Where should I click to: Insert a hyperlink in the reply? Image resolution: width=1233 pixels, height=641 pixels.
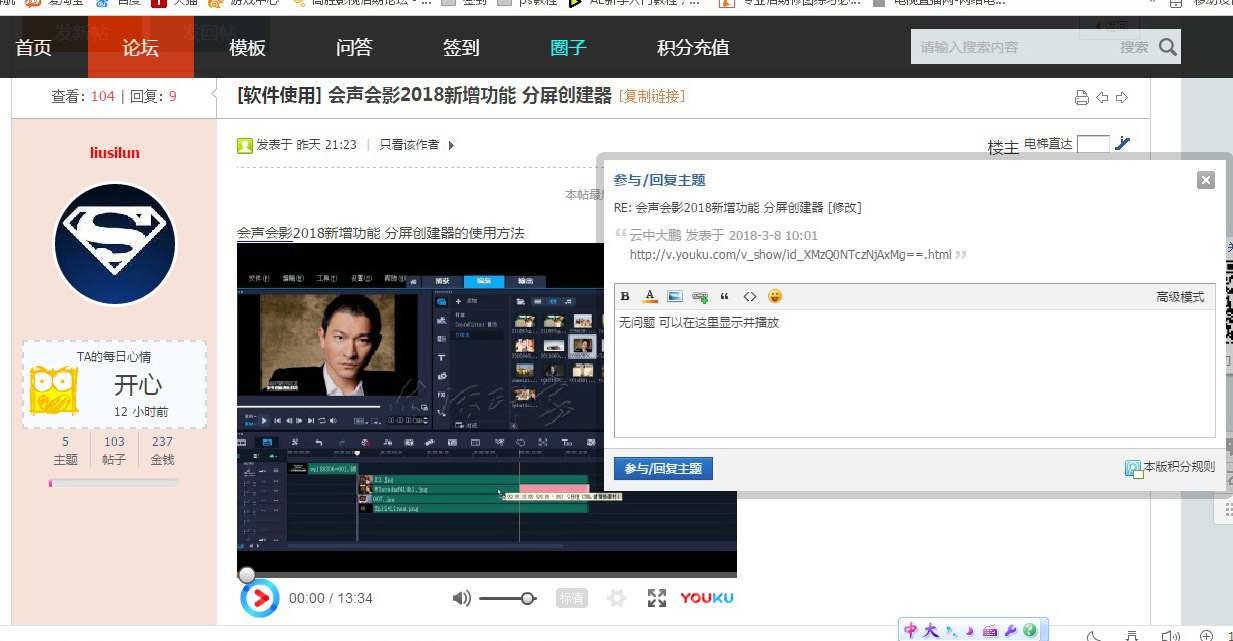tap(700, 297)
